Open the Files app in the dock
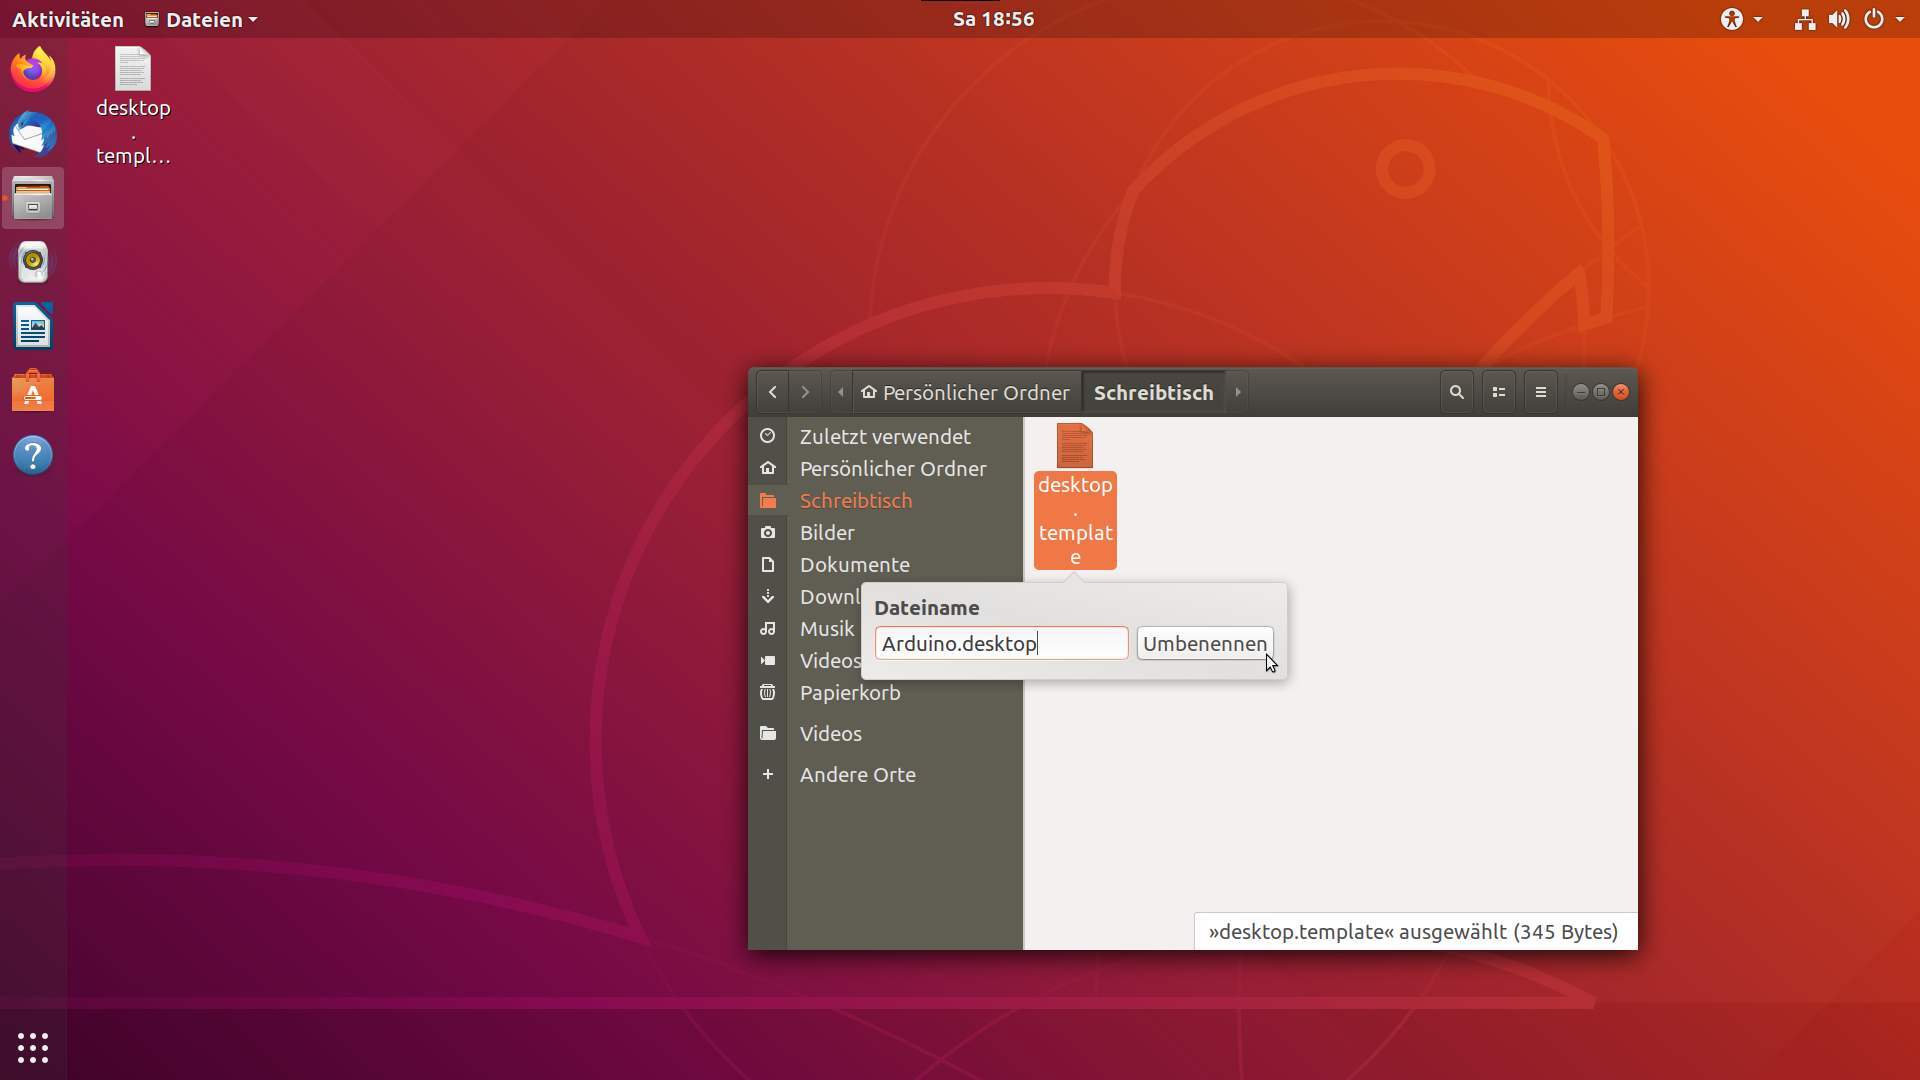 [x=33, y=198]
